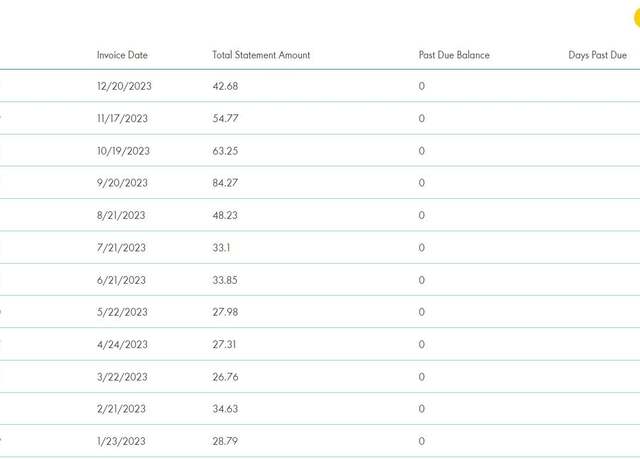
Task: Sort by Invoice Date column header
Action: pyautogui.click(x=122, y=55)
